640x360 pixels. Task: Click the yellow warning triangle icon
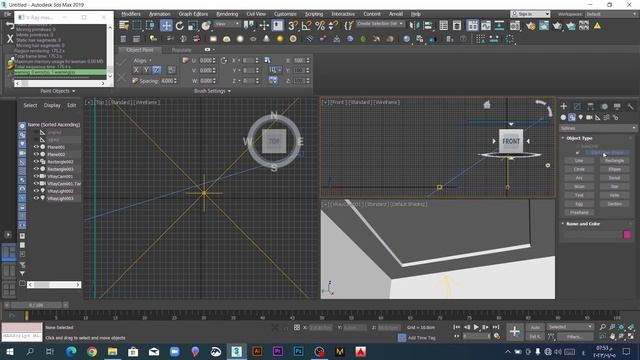[597, 26]
